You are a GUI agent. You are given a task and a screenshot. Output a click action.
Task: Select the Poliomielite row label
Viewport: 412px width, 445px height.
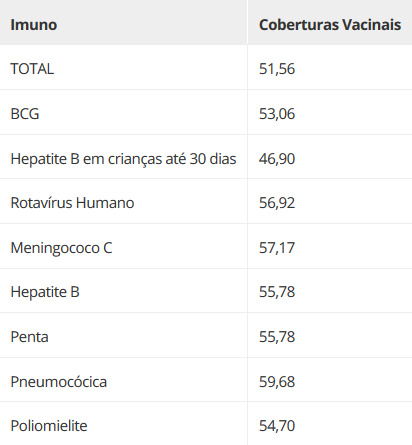tap(49, 426)
